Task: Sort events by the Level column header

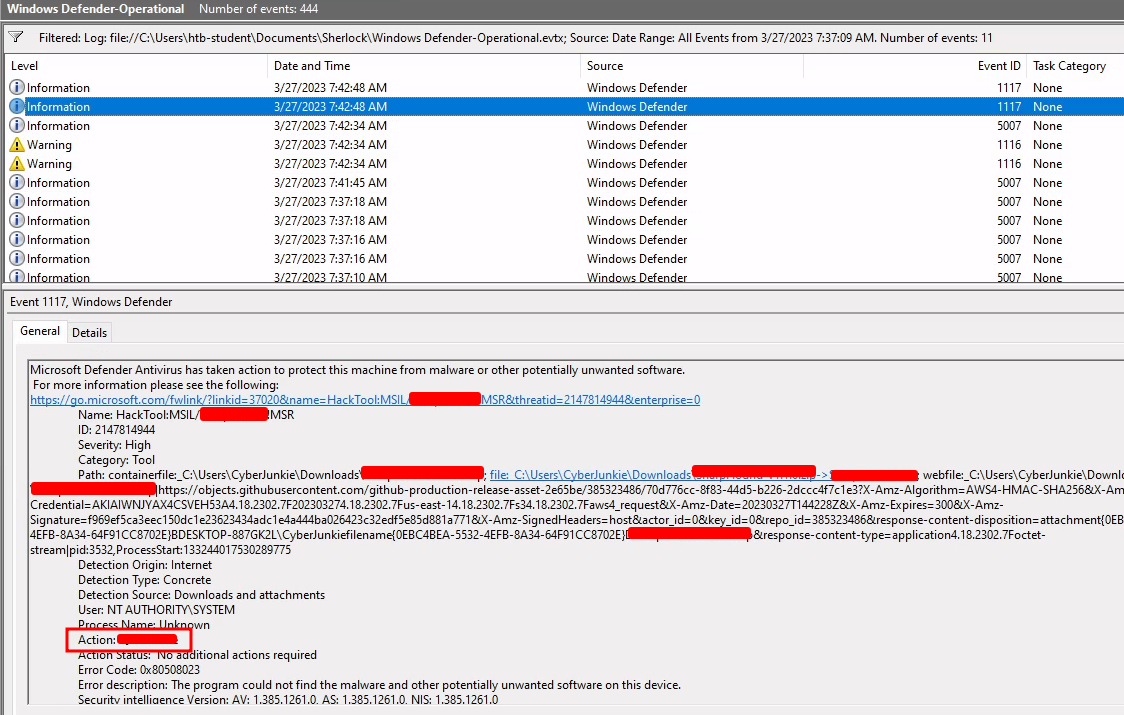Action: [x=24, y=66]
